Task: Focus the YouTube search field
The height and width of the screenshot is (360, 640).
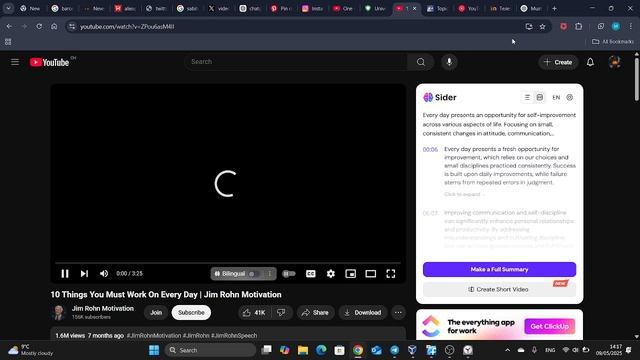Action: coord(296,62)
